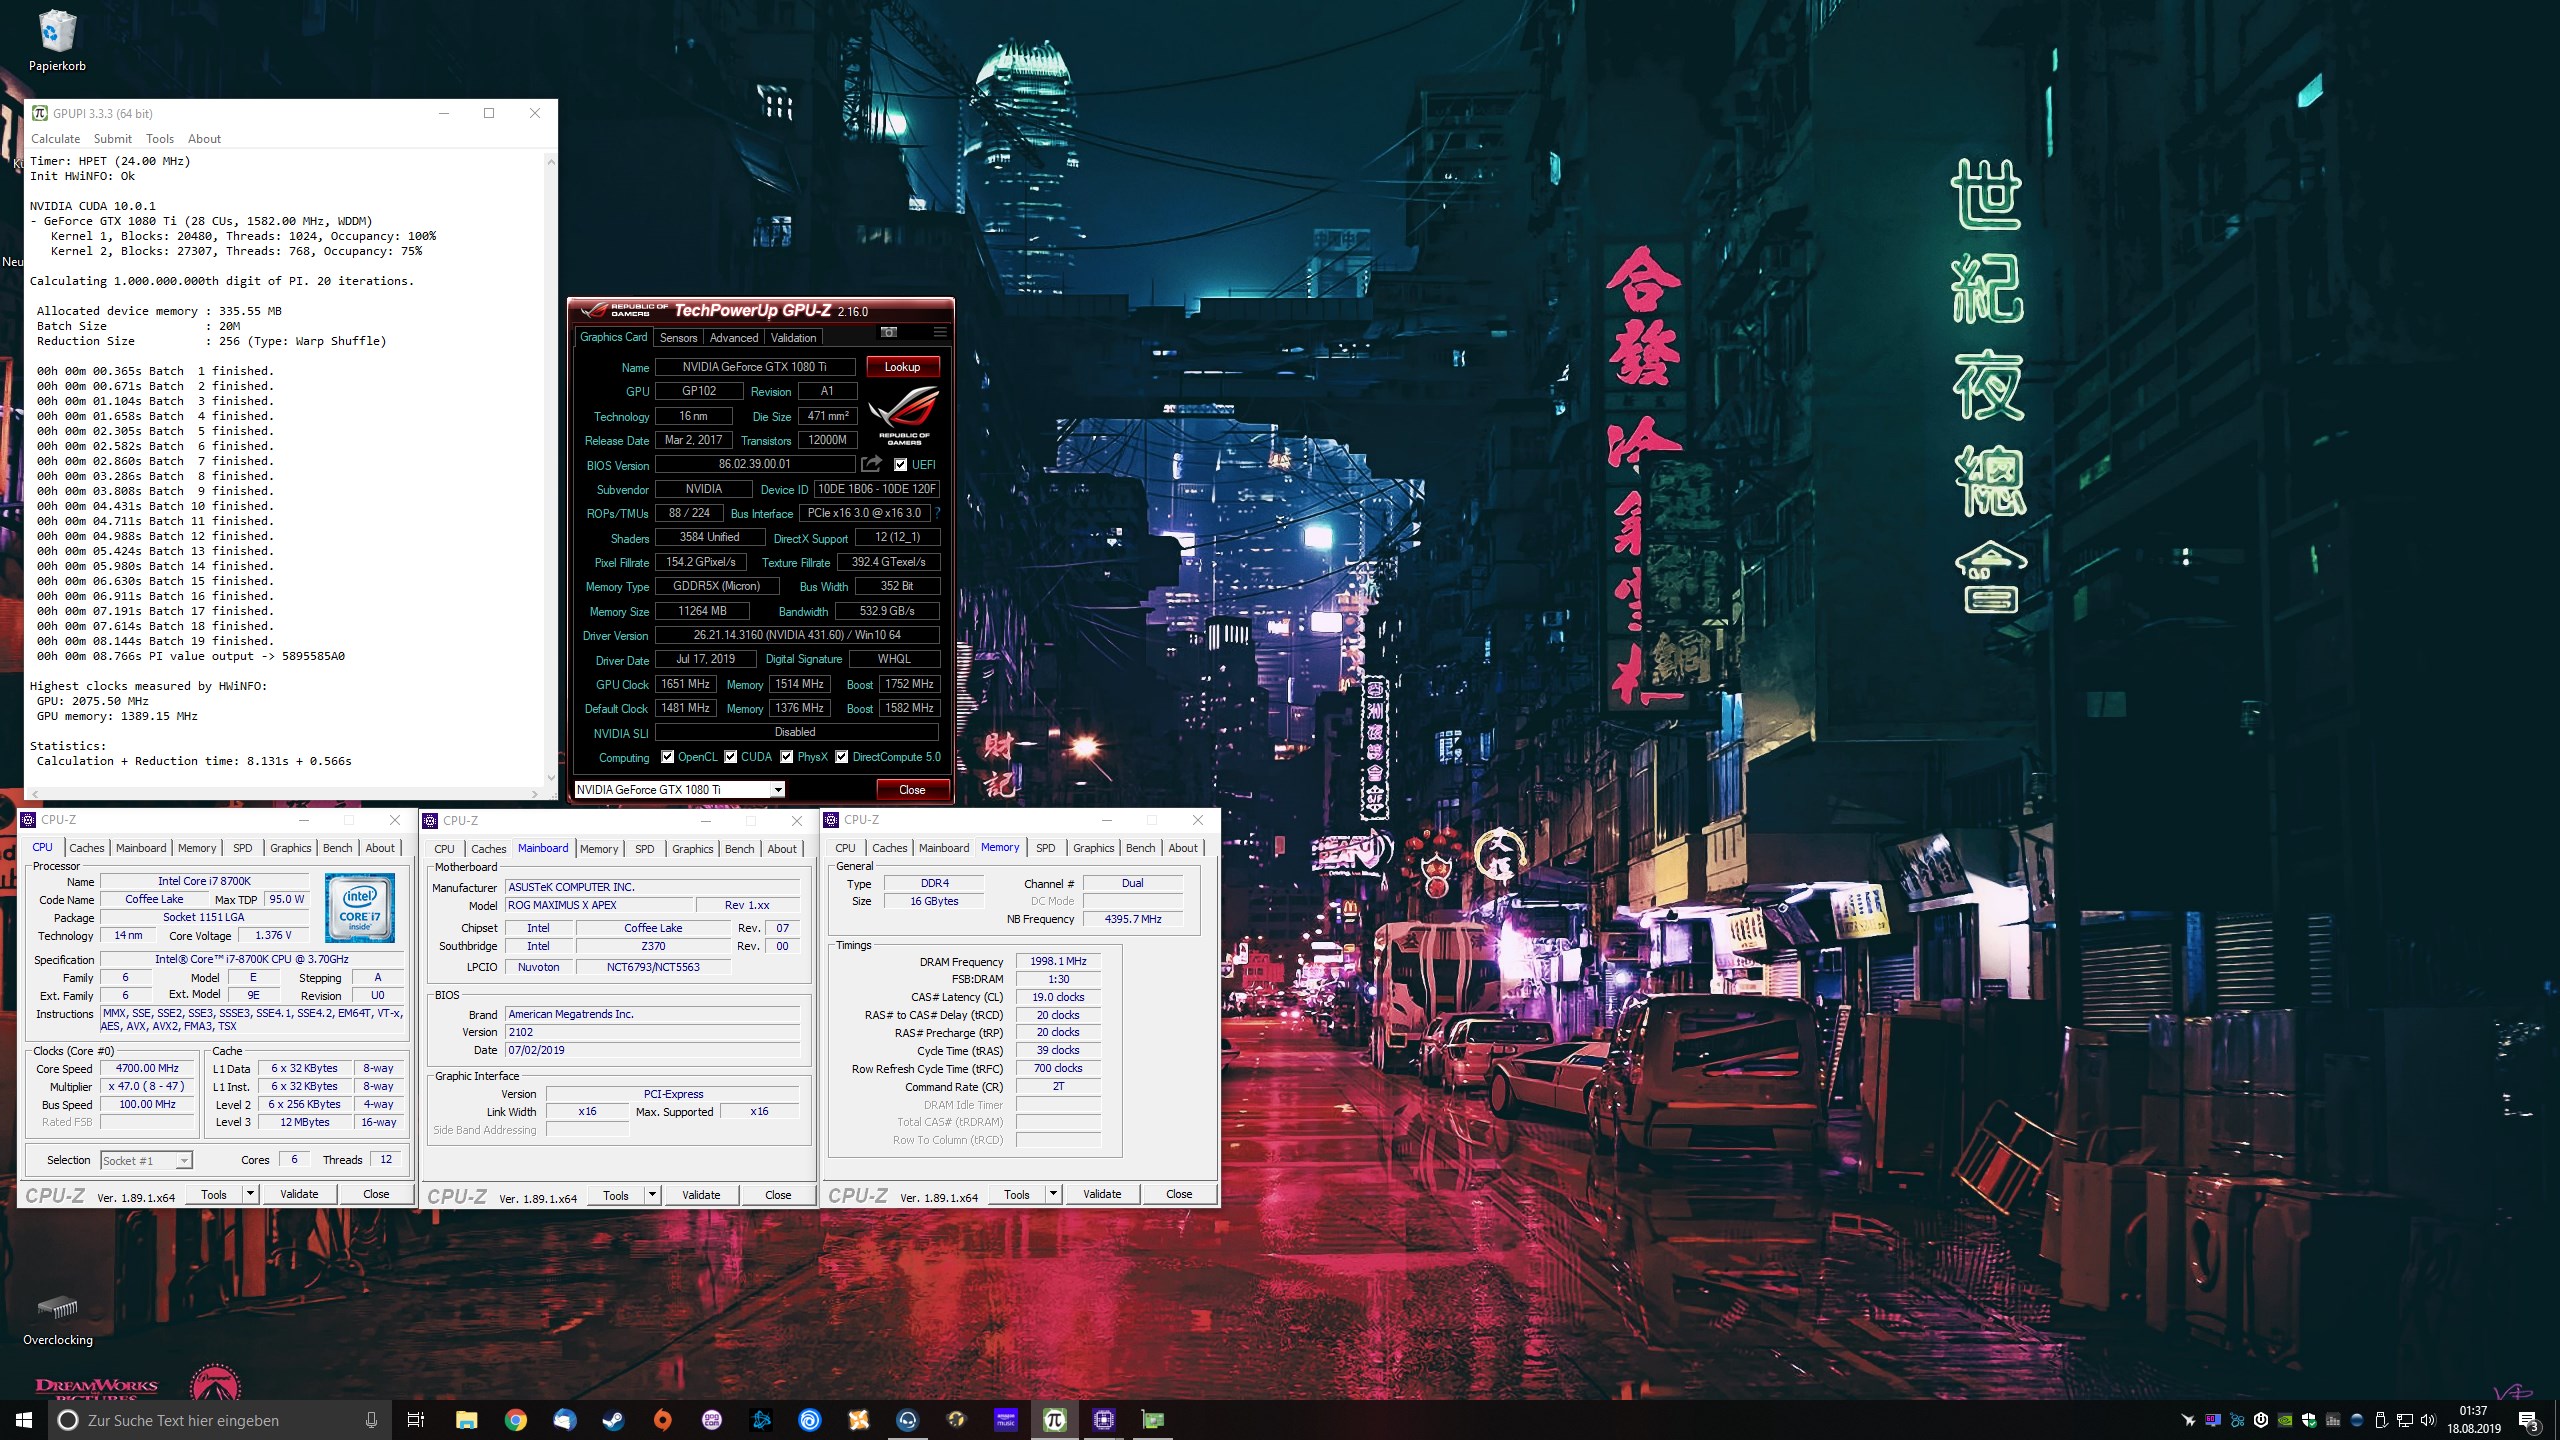
Task: Open the Windows Start menu
Action: click(x=24, y=1420)
